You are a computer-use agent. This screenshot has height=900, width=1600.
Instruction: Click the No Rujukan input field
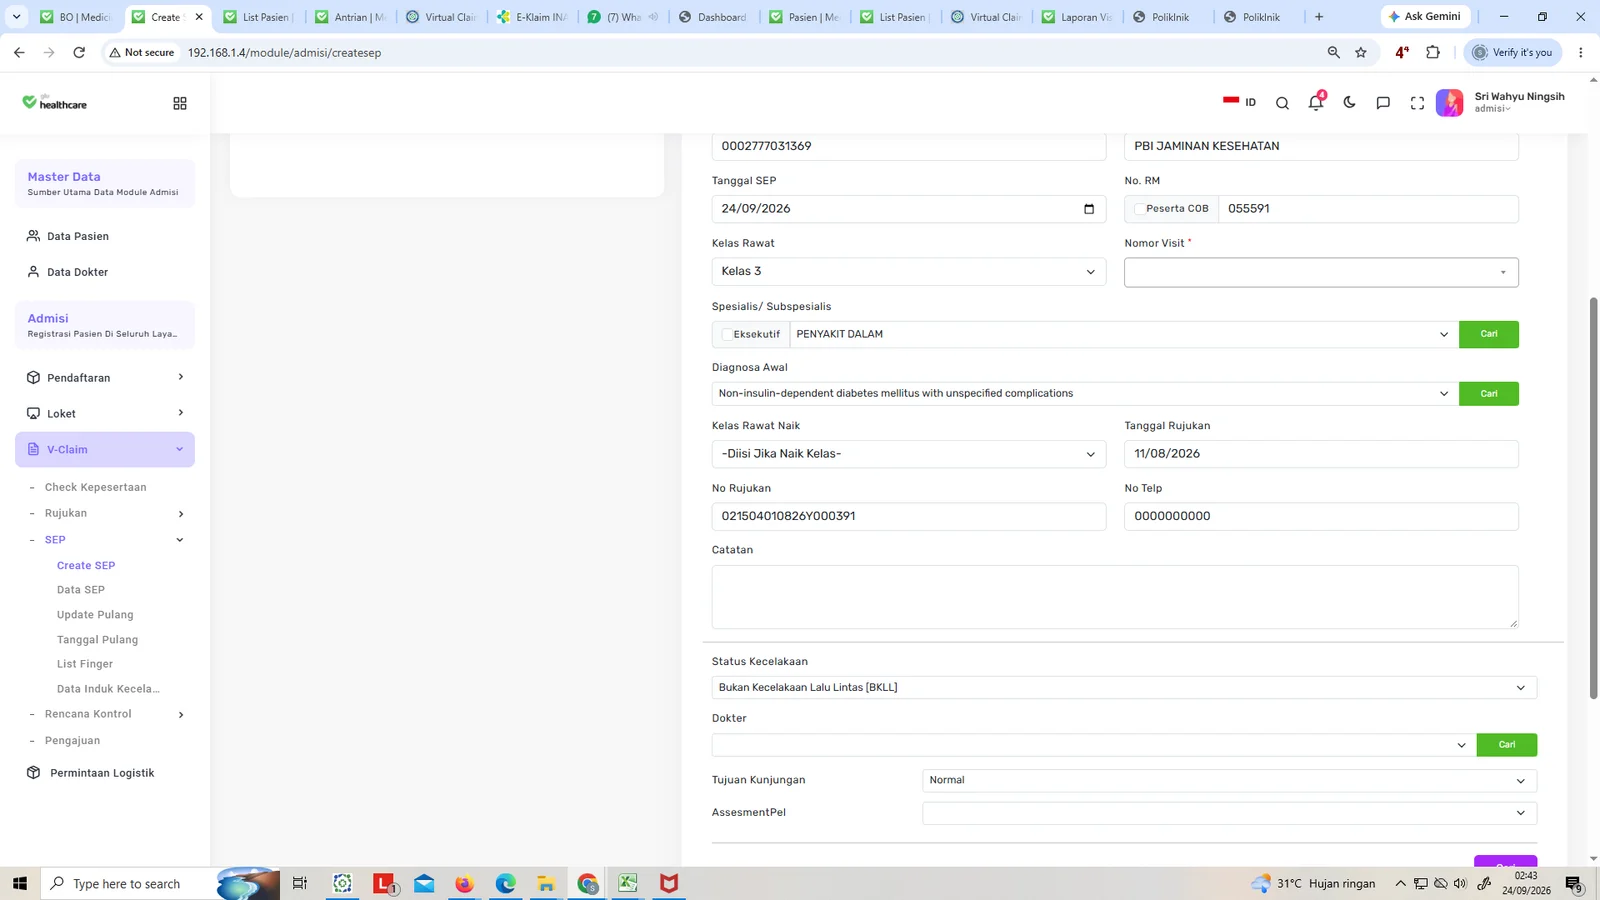[x=909, y=516]
